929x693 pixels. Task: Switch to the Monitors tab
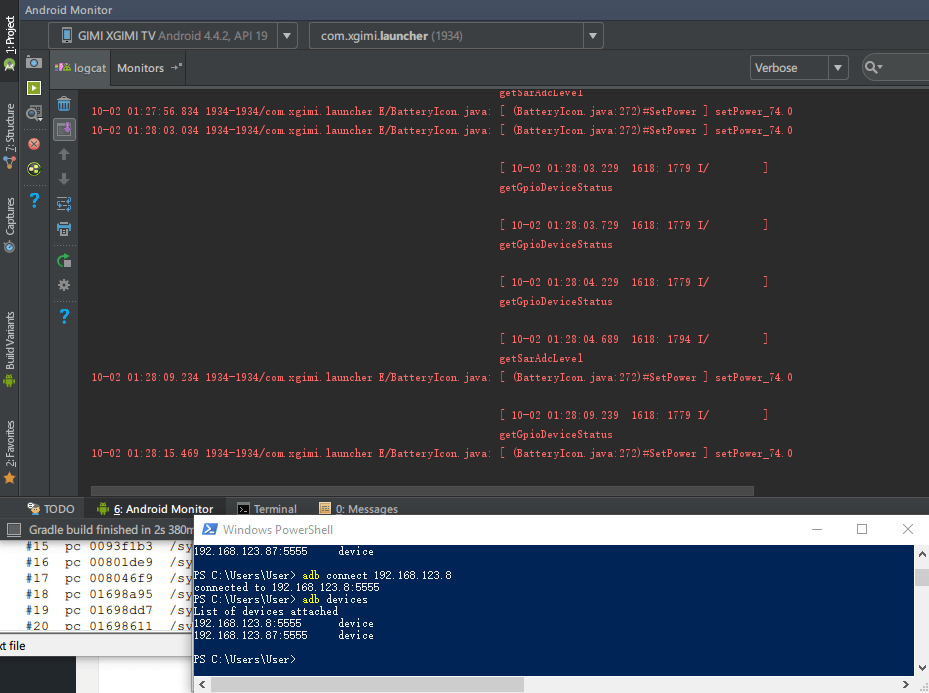140,68
